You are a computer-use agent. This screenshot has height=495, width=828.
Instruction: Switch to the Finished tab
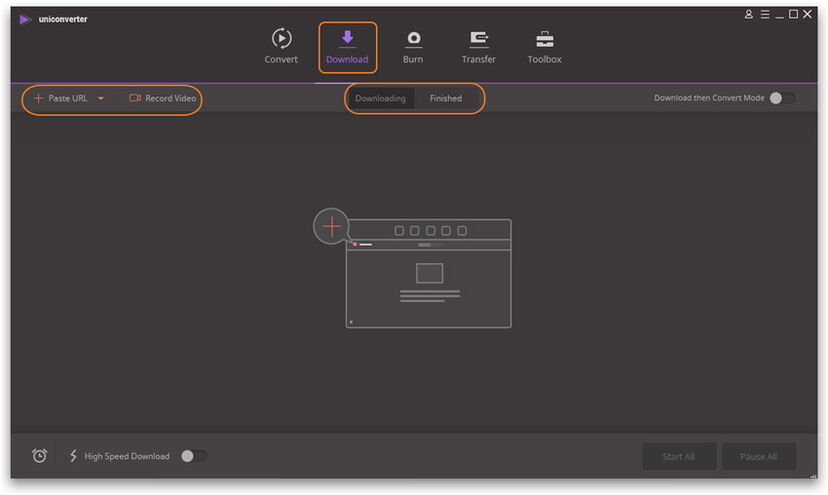[x=446, y=98]
